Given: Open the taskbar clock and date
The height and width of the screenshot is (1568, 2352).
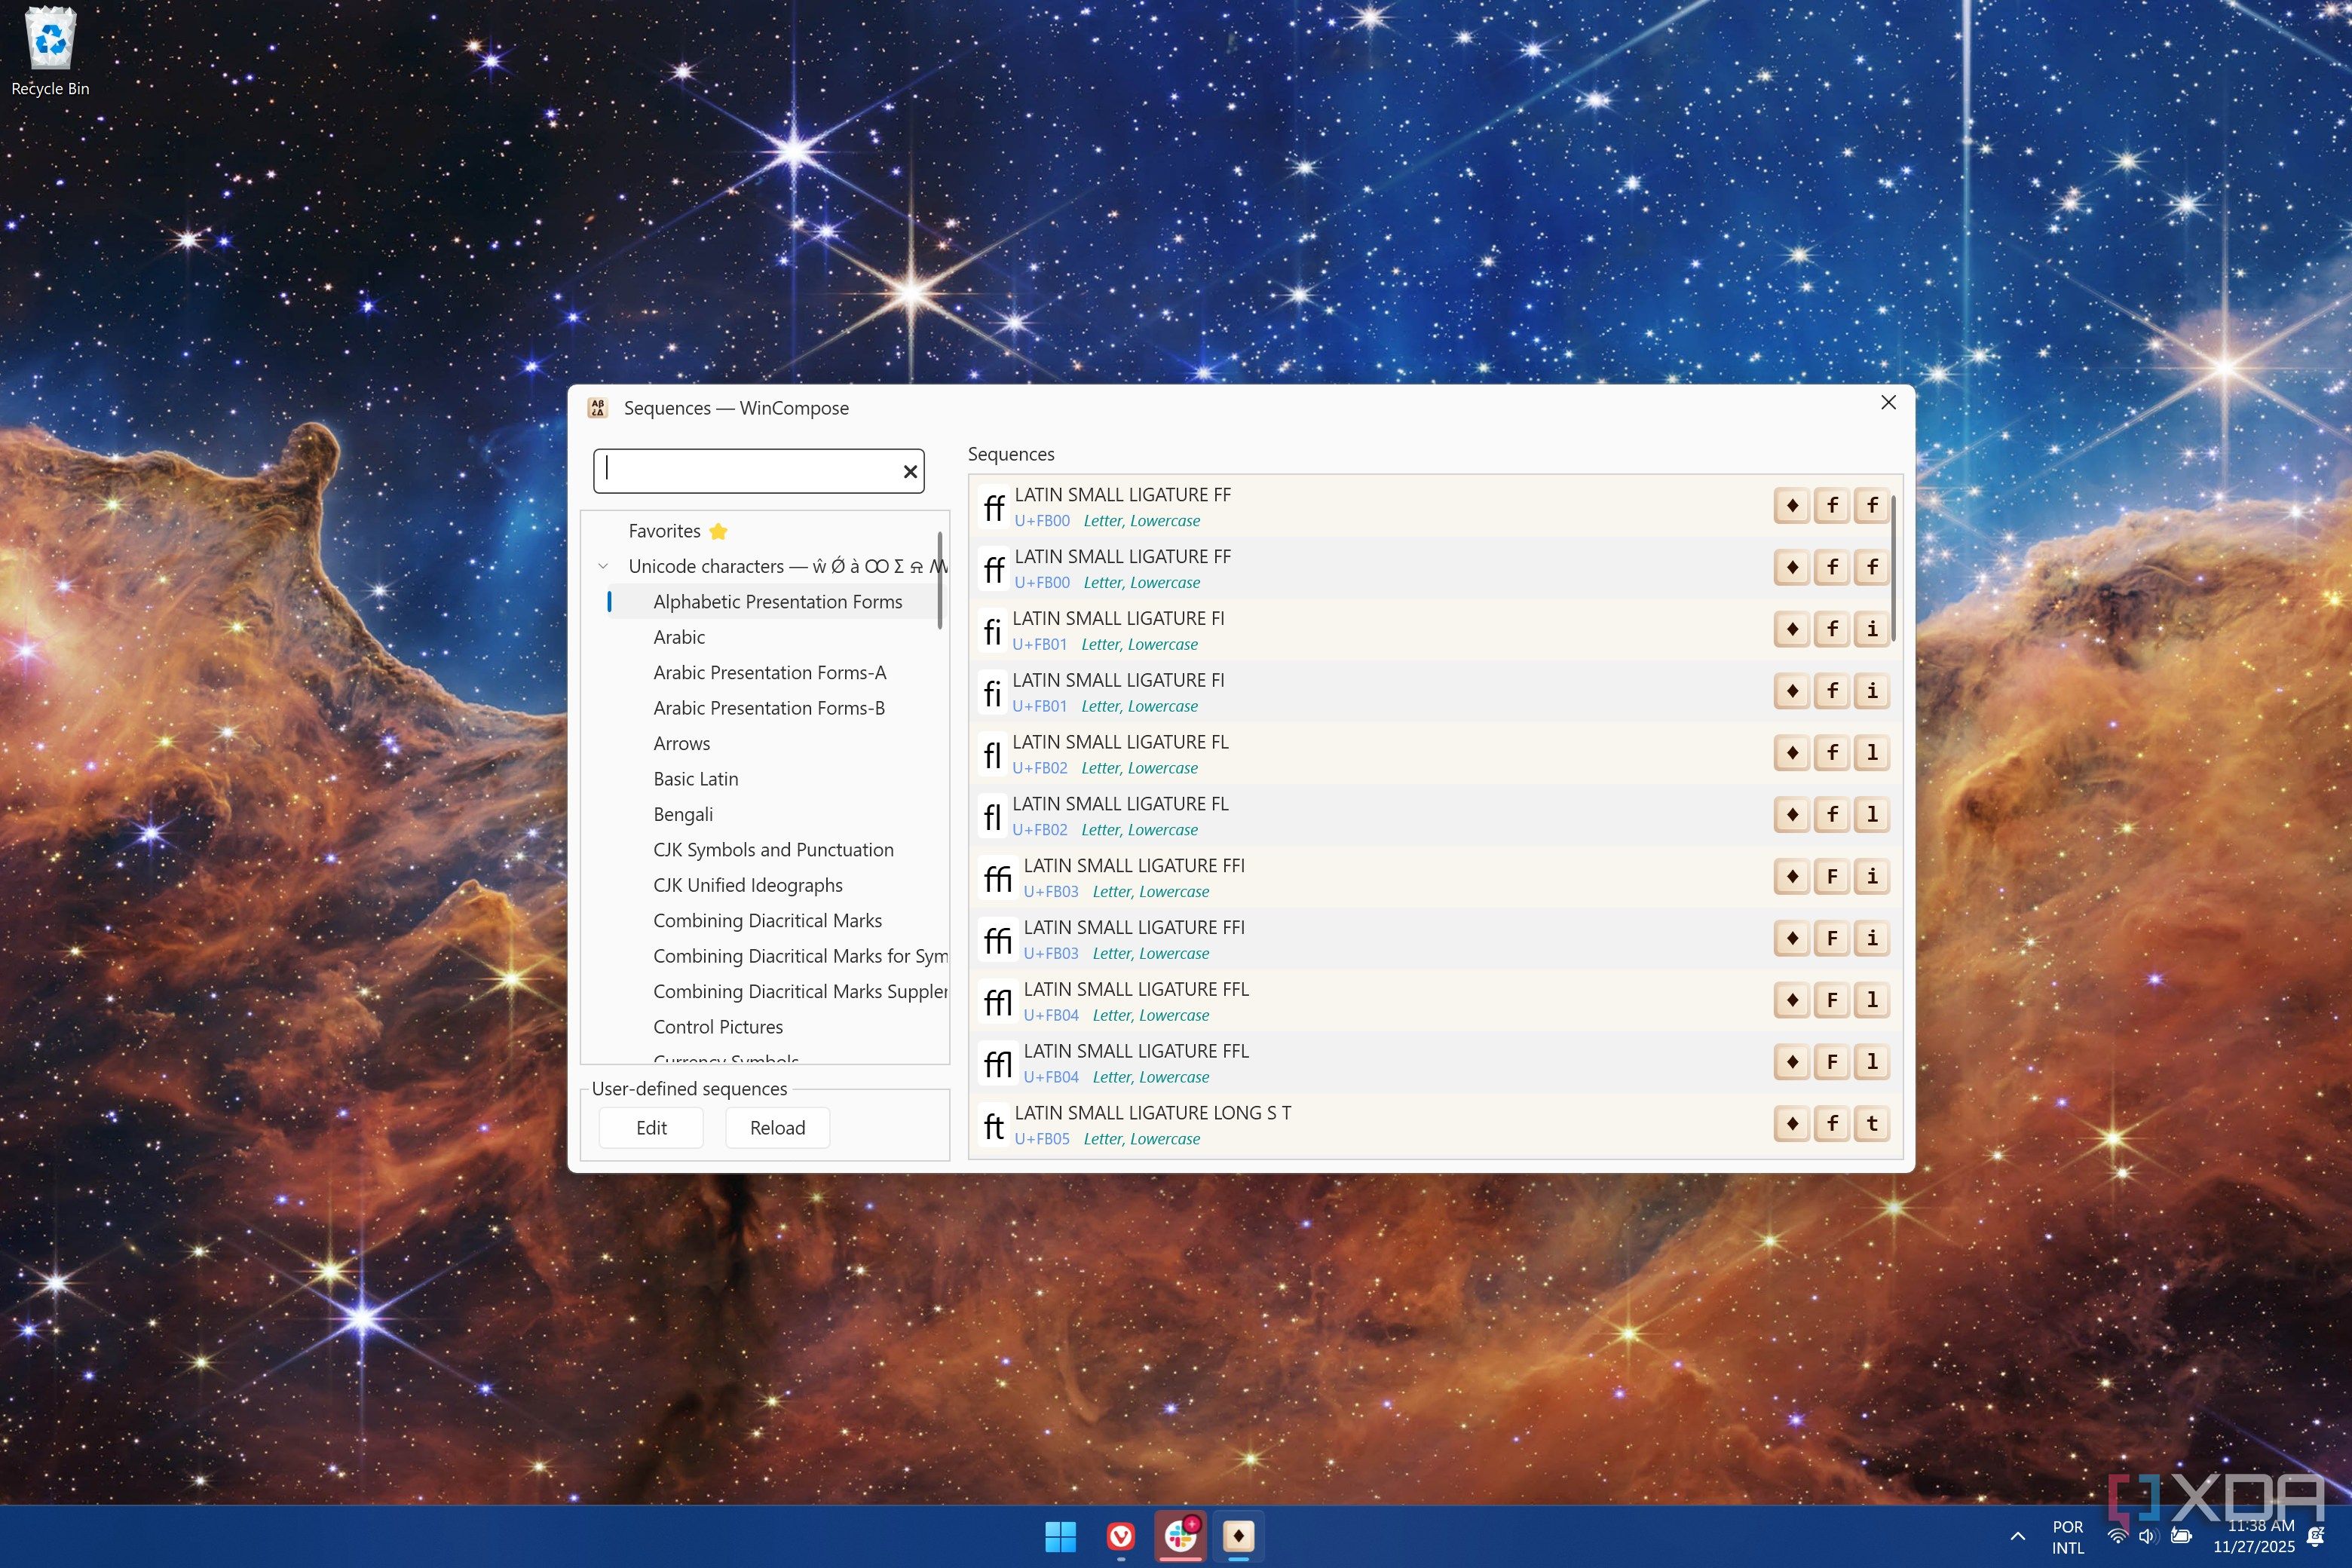Looking at the screenshot, I should [x=2253, y=1536].
